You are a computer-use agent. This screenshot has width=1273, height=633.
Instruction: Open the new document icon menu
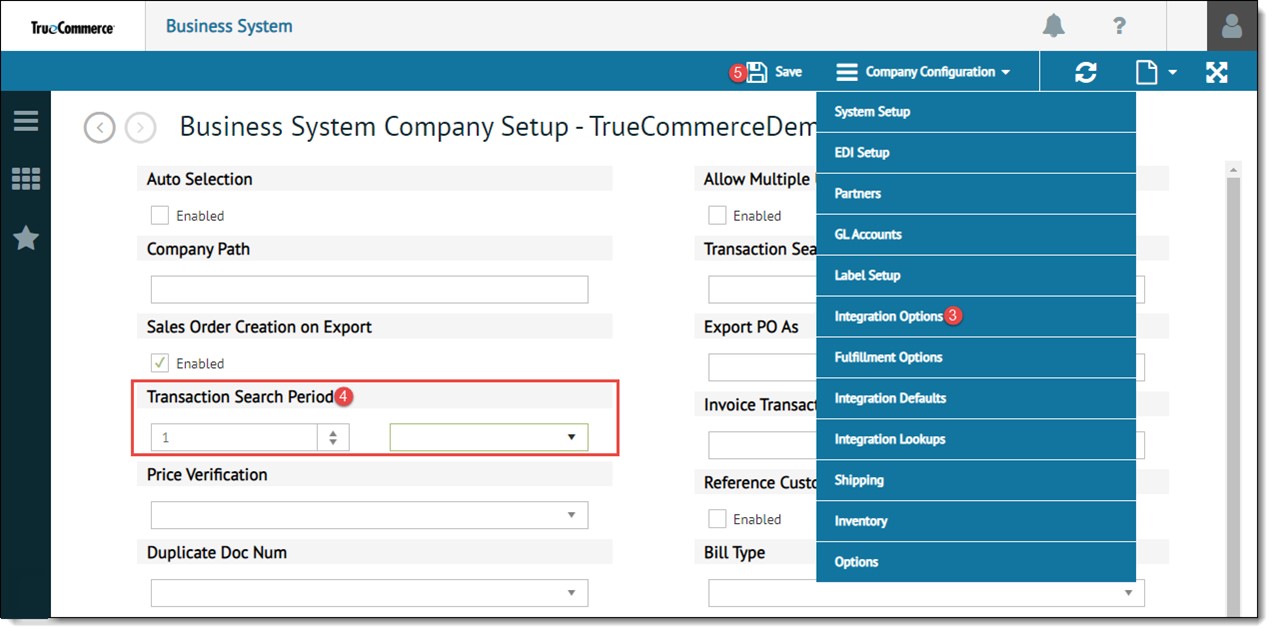pos(1155,72)
